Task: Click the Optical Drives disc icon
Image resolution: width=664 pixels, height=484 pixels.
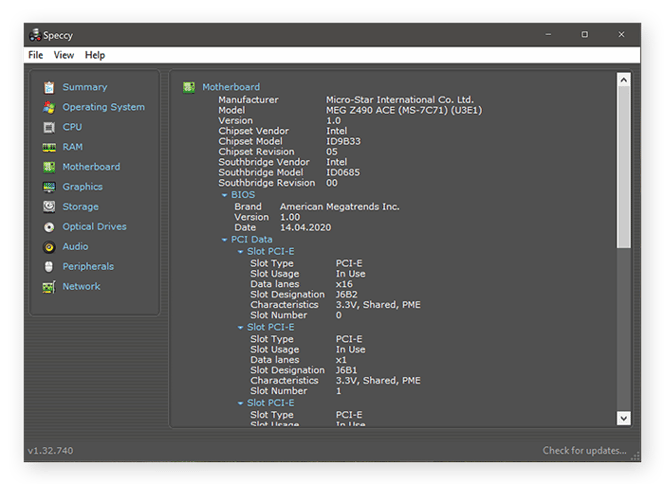Action: 49,227
